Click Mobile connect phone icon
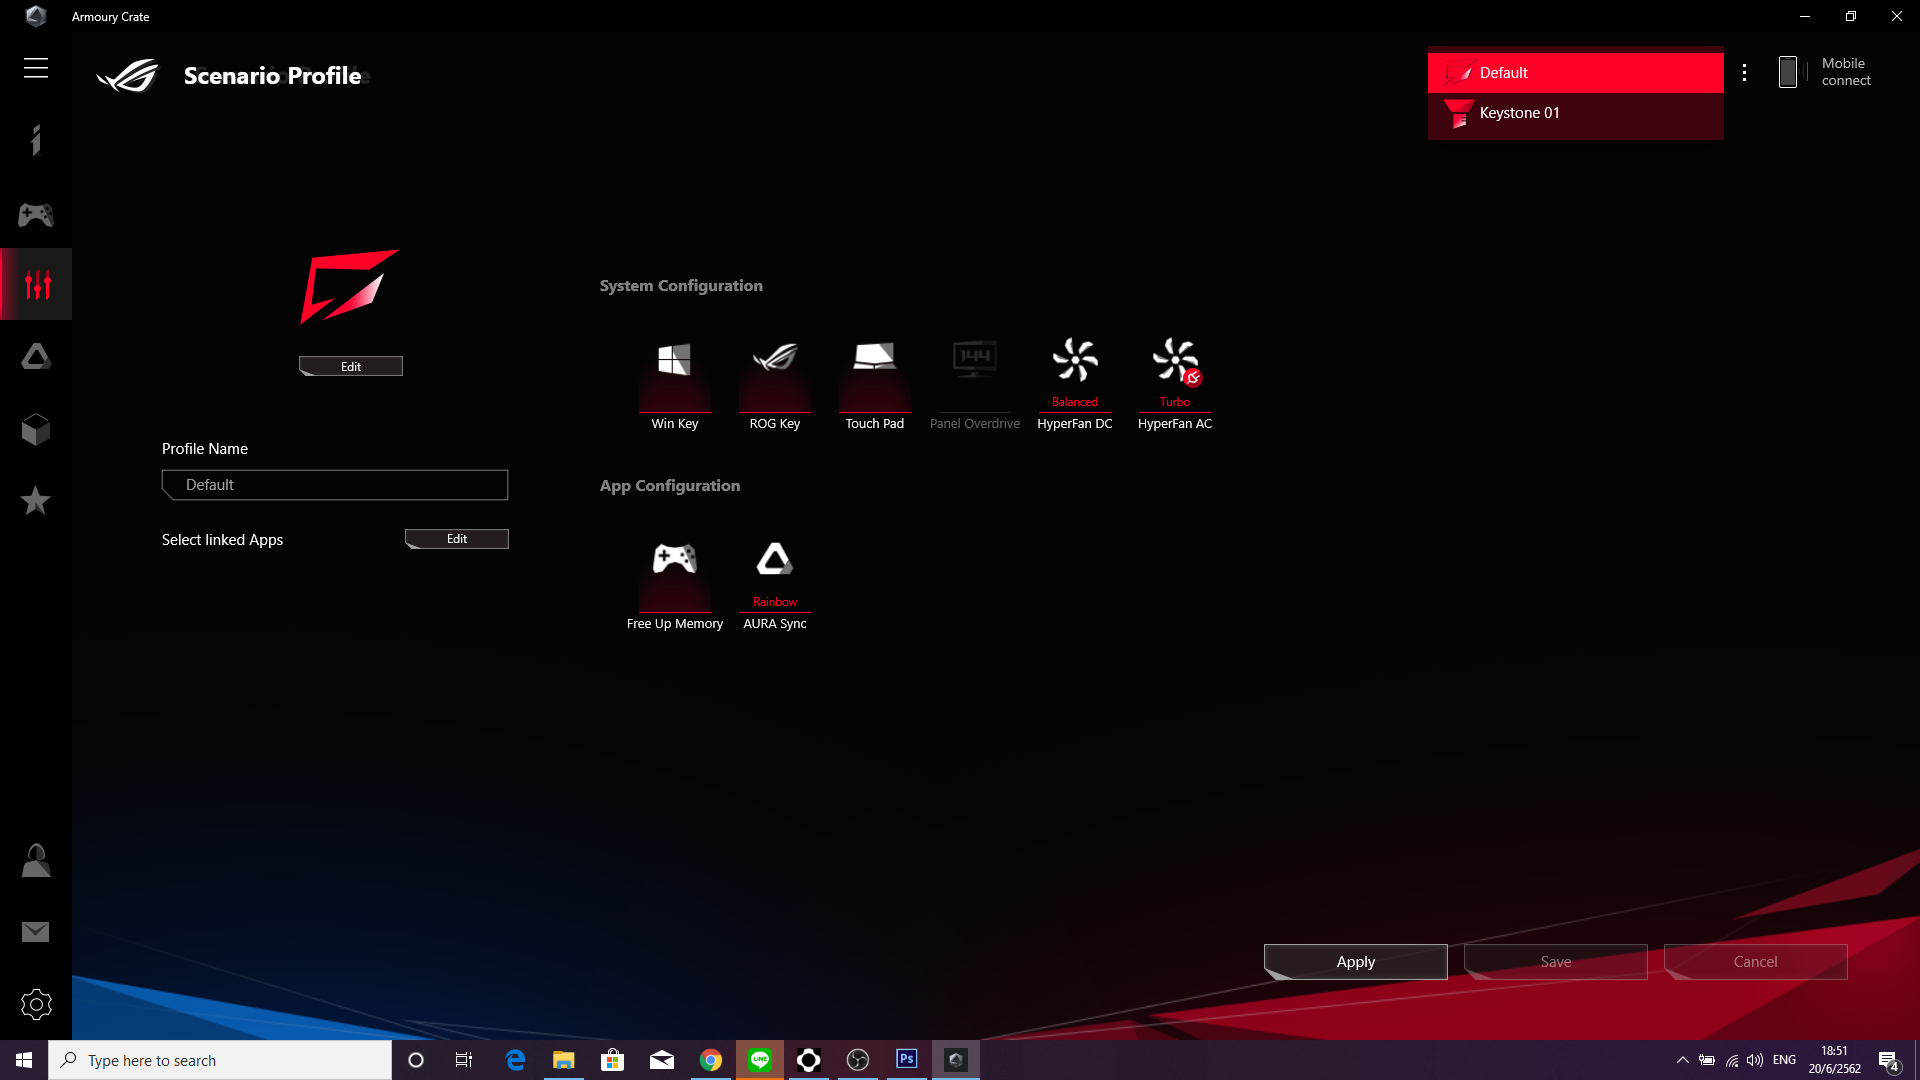 [x=1788, y=72]
